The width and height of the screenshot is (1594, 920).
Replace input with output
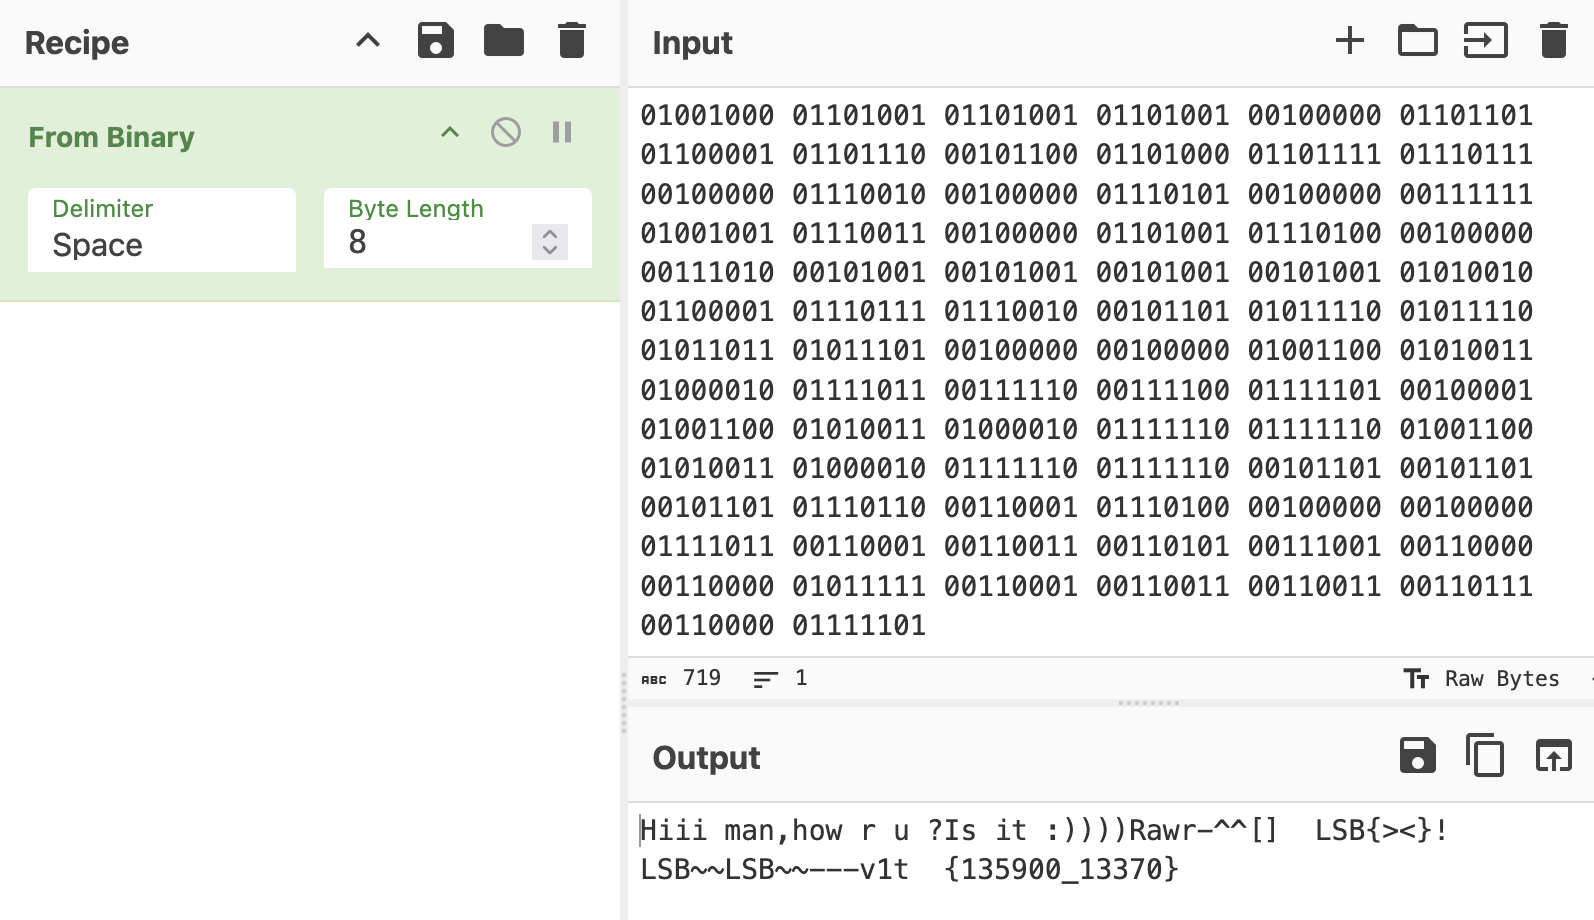pos(1554,756)
